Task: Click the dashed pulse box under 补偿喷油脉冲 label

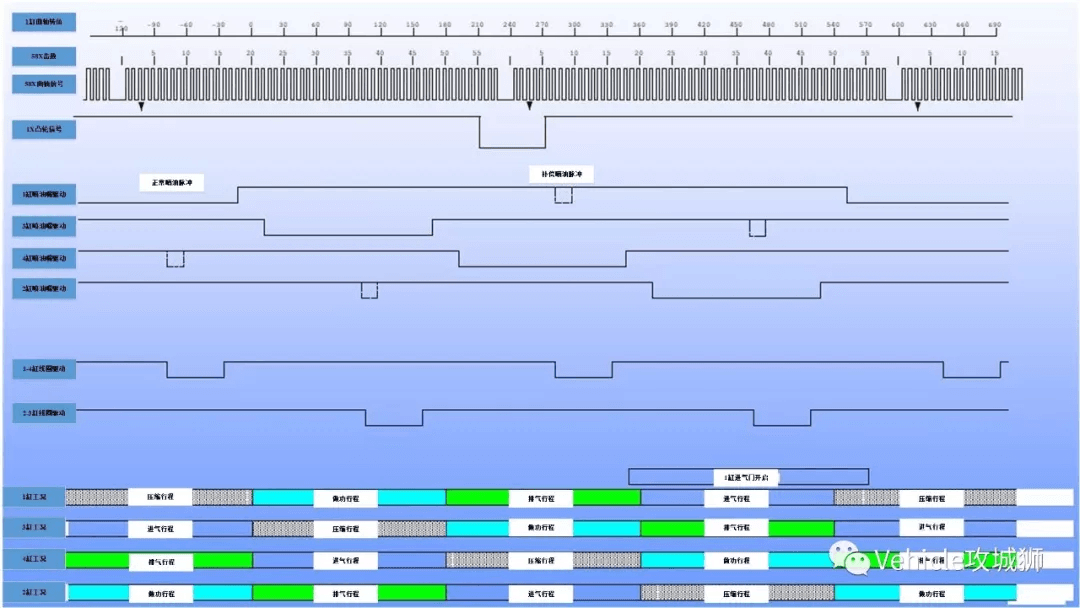Action: tap(563, 196)
